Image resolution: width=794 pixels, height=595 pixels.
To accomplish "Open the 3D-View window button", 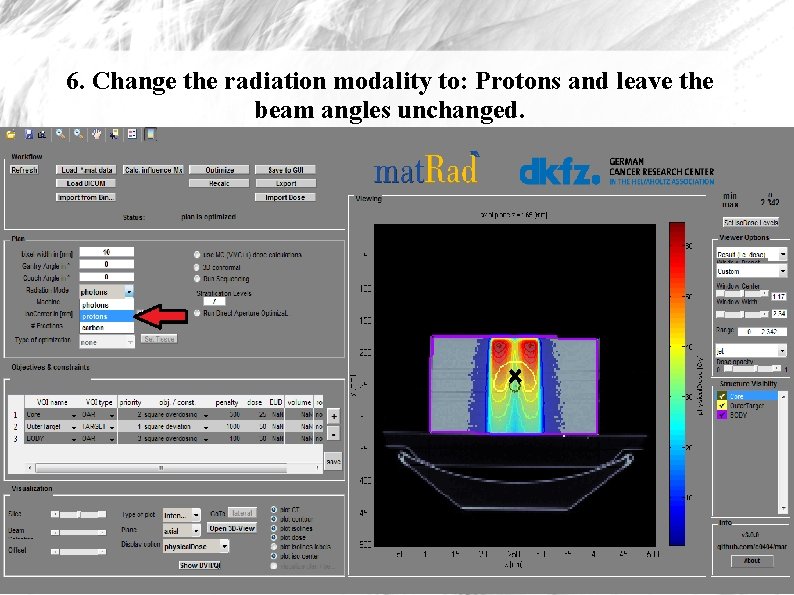I will pyautogui.click(x=232, y=528).
